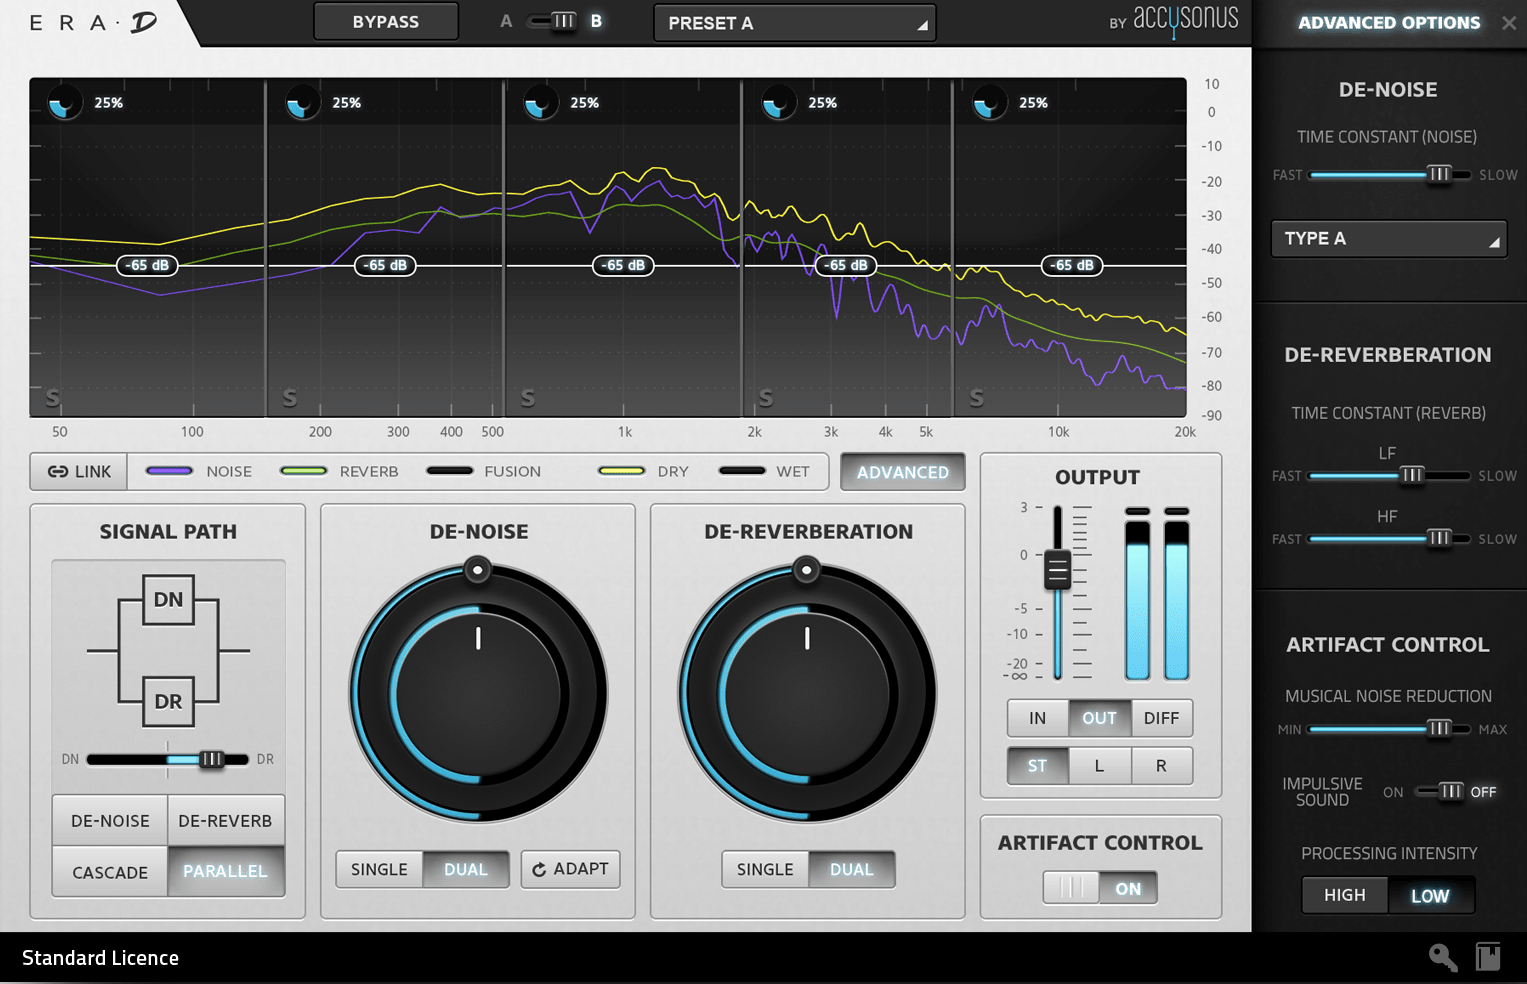Collapse the Advanced Options panel
The height and width of the screenshot is (984, 1527).
point(1509,23)
